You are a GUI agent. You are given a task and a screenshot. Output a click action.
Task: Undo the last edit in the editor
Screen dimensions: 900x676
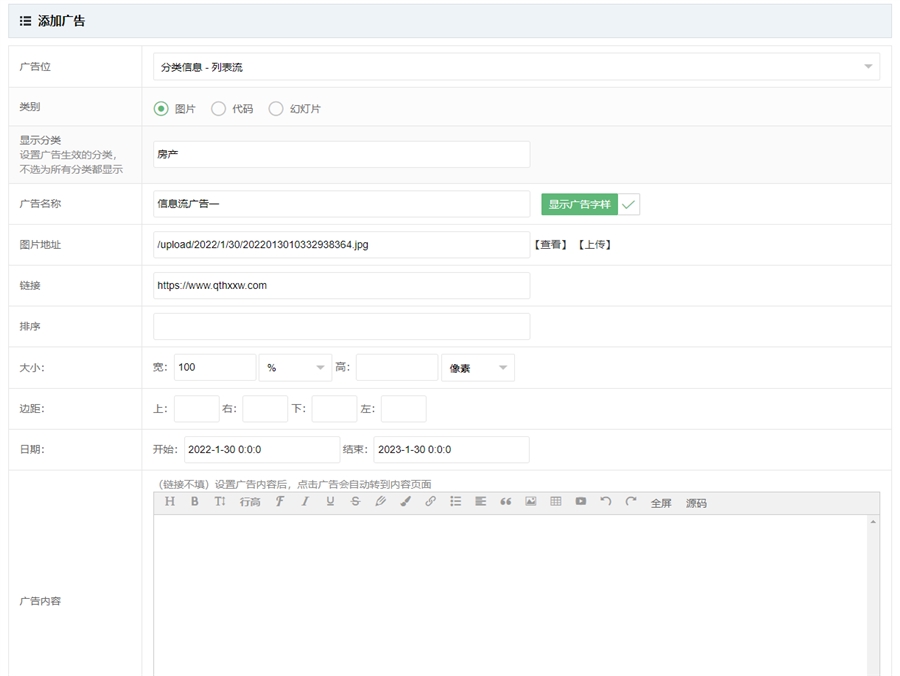pos(605,502)
